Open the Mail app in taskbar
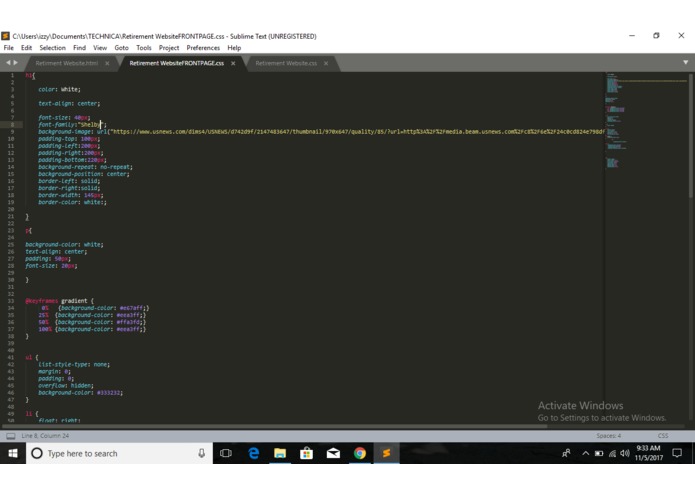Image resolution: width=695 pixels, height=494 pixels. pos(333,453)
